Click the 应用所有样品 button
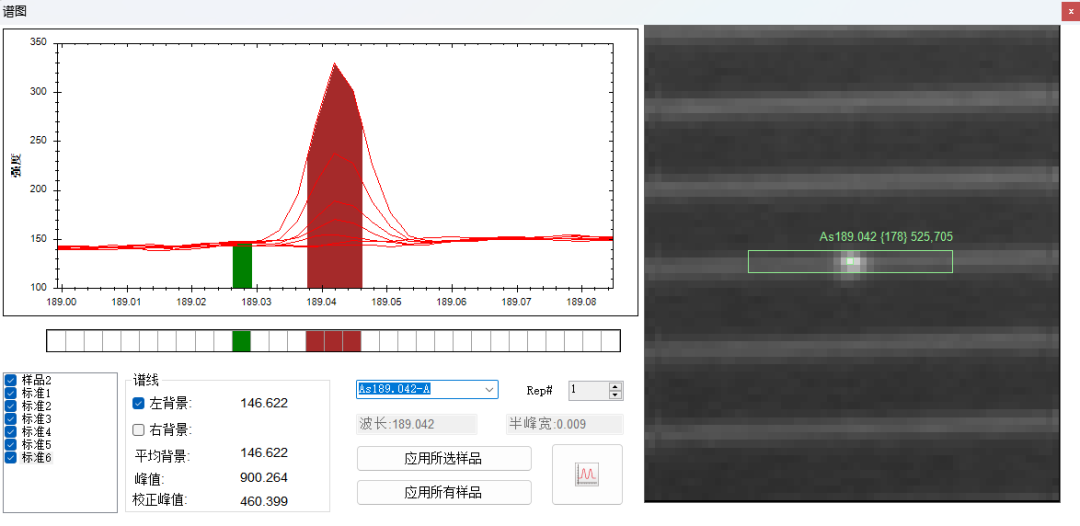 tap(444, 492)
